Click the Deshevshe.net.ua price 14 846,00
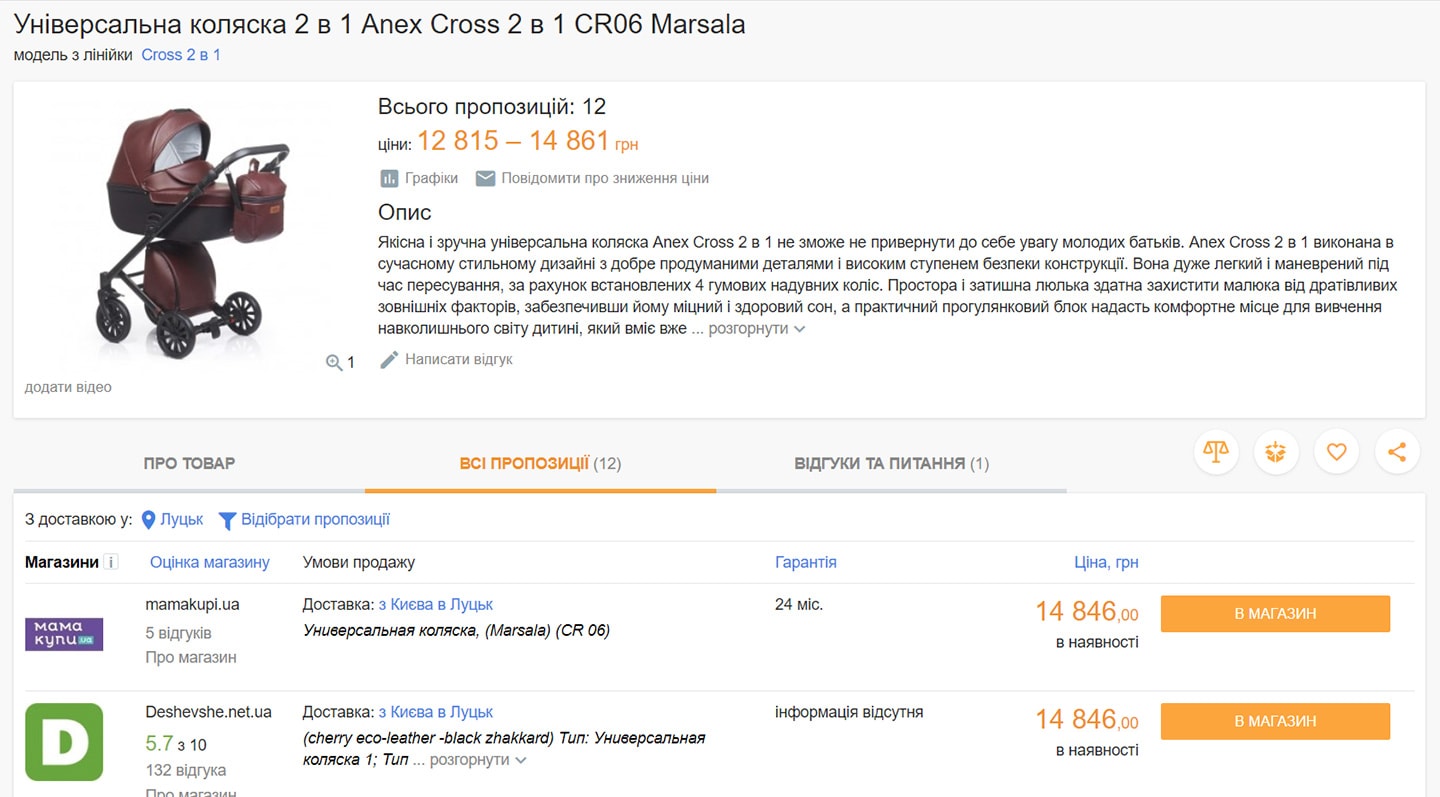This screenshot has height=797, width=1440. coord(1087,719)
